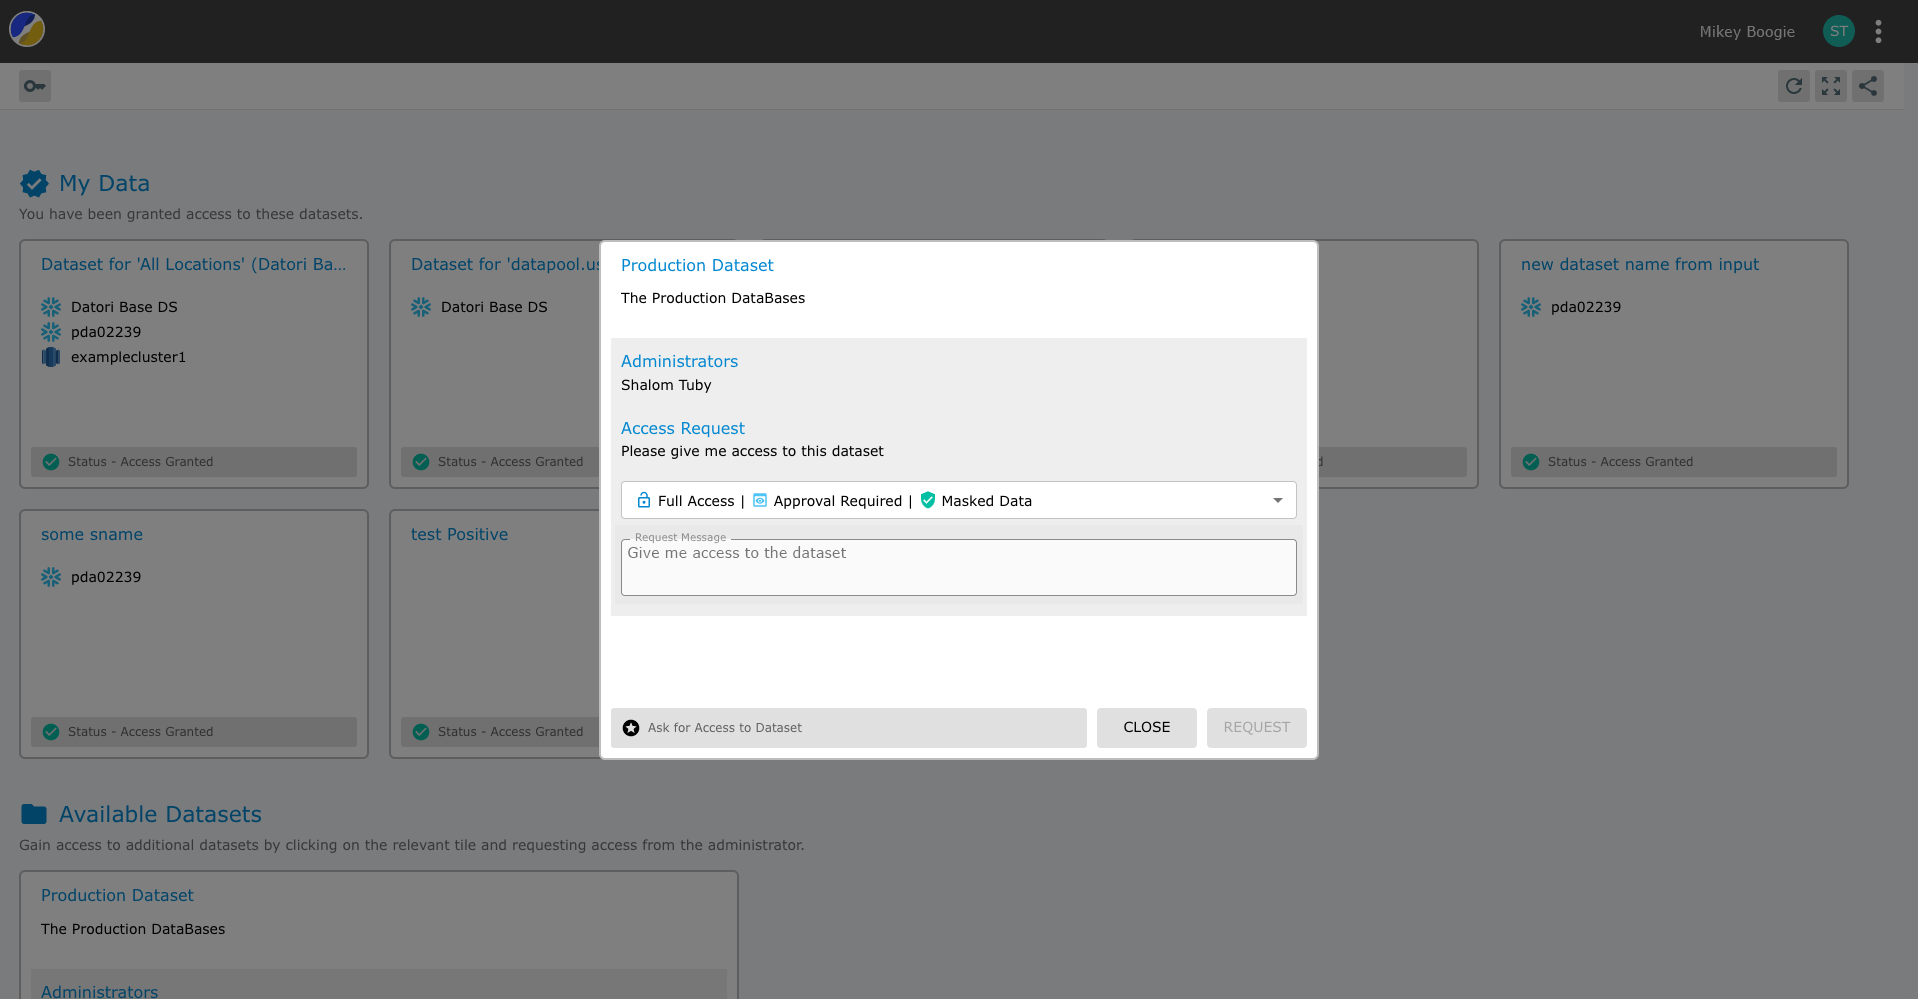The width and height of the screenshot is (1918, 999).
Task: Click the examplecluster1 database icon
Action: click(x=51, y=357)
